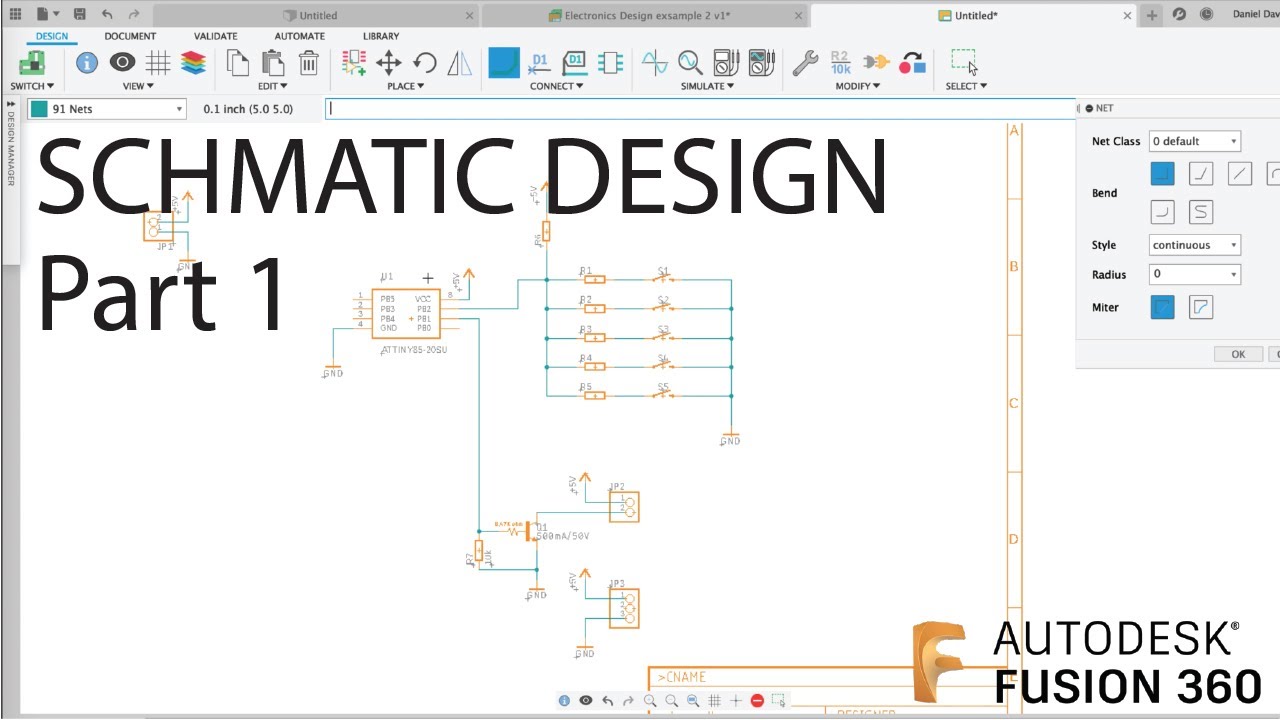The width and height of the screenshot is (1280, 720).
Task: Select the straight miter option
Action: [x=1162, y=307]
